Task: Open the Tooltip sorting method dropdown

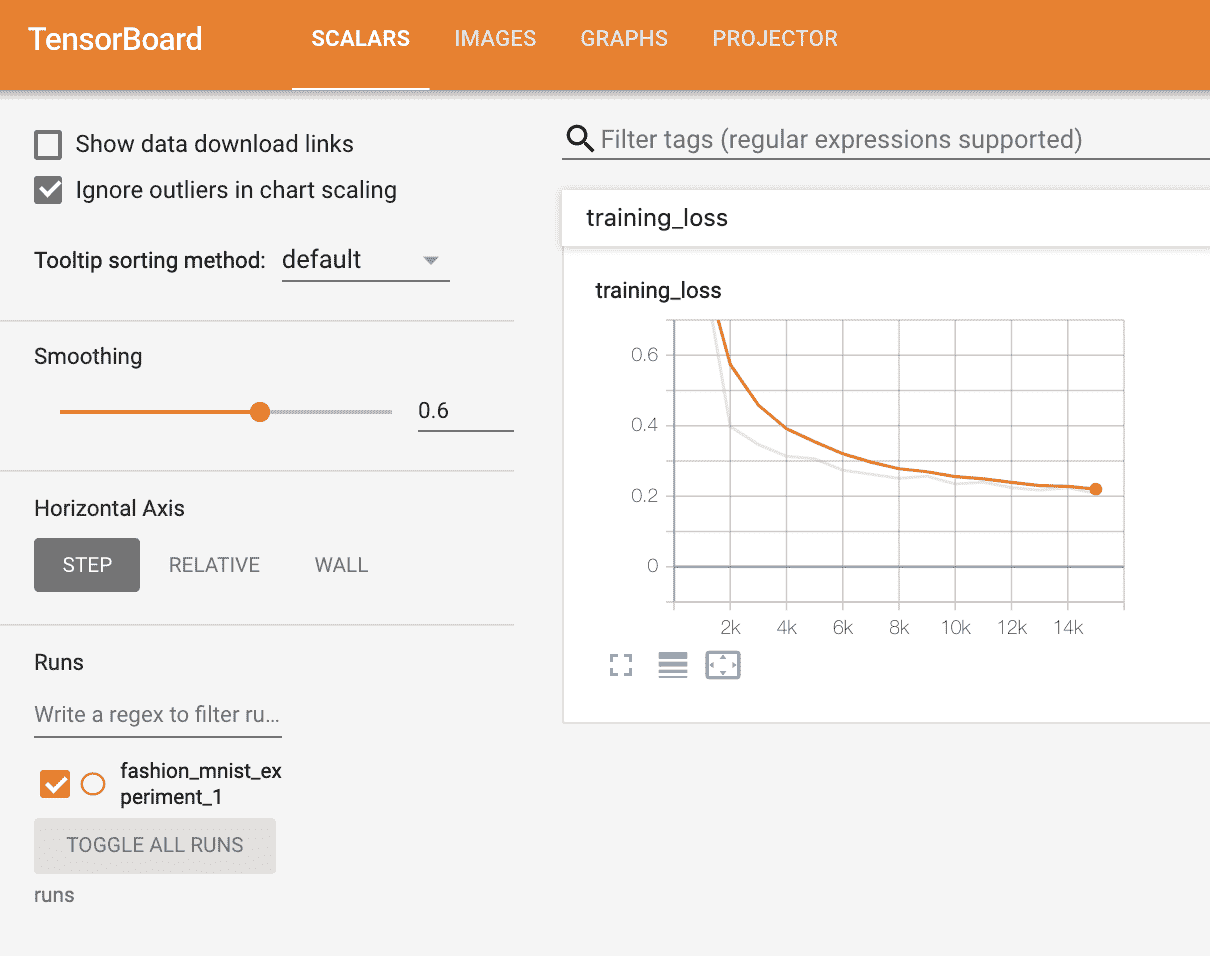Action: click(x=365, y=259)
